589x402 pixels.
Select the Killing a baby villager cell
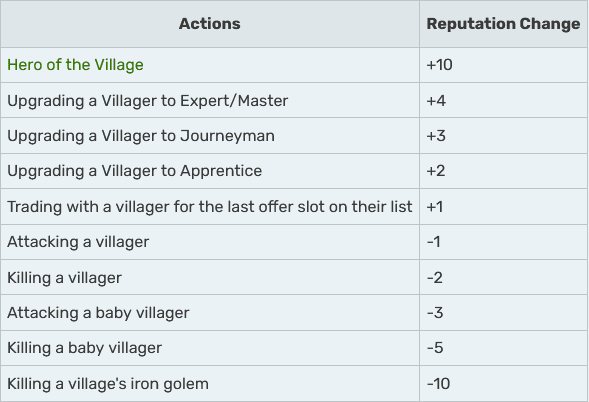pyautogui.click(x=210, y=348)
